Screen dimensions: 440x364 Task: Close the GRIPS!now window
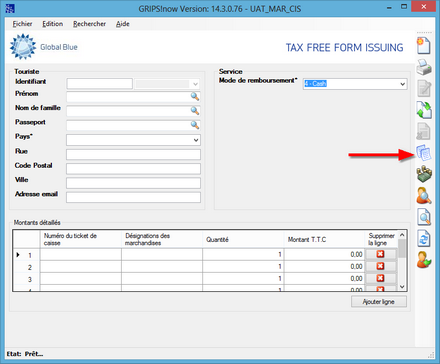point(423,7)
